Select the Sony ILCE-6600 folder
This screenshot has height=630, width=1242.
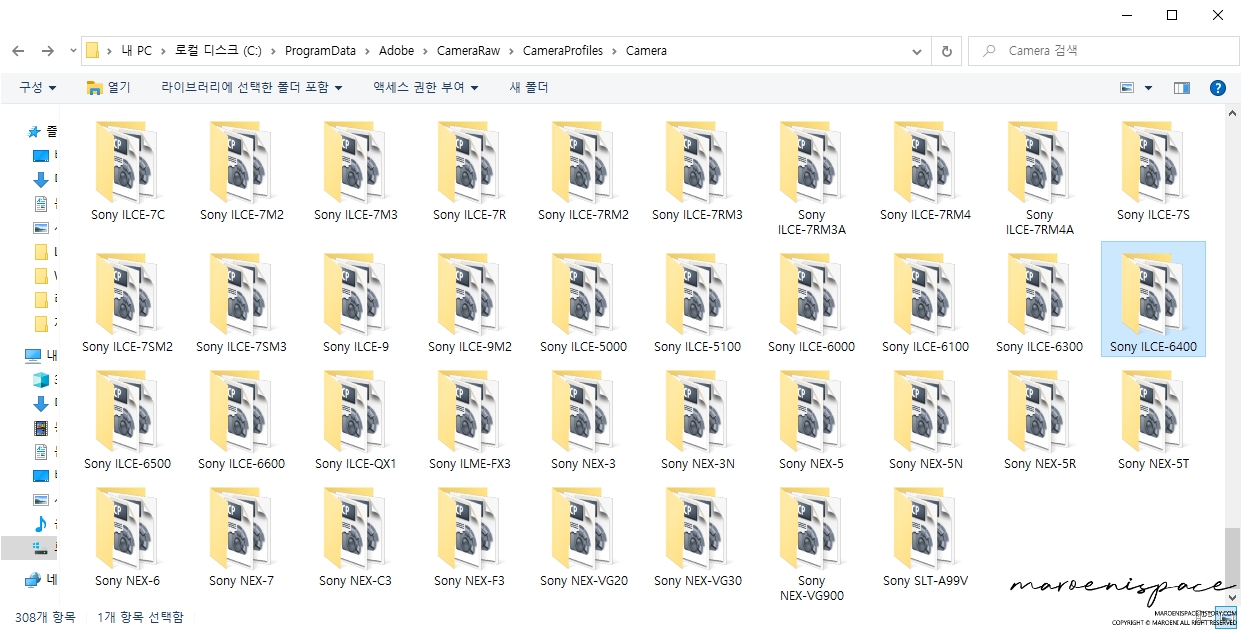[x=241, y=419]
